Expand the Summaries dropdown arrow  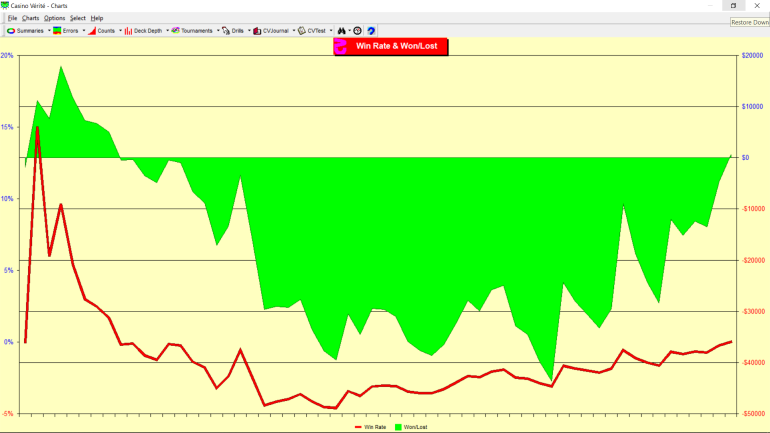tap(47, 31)
